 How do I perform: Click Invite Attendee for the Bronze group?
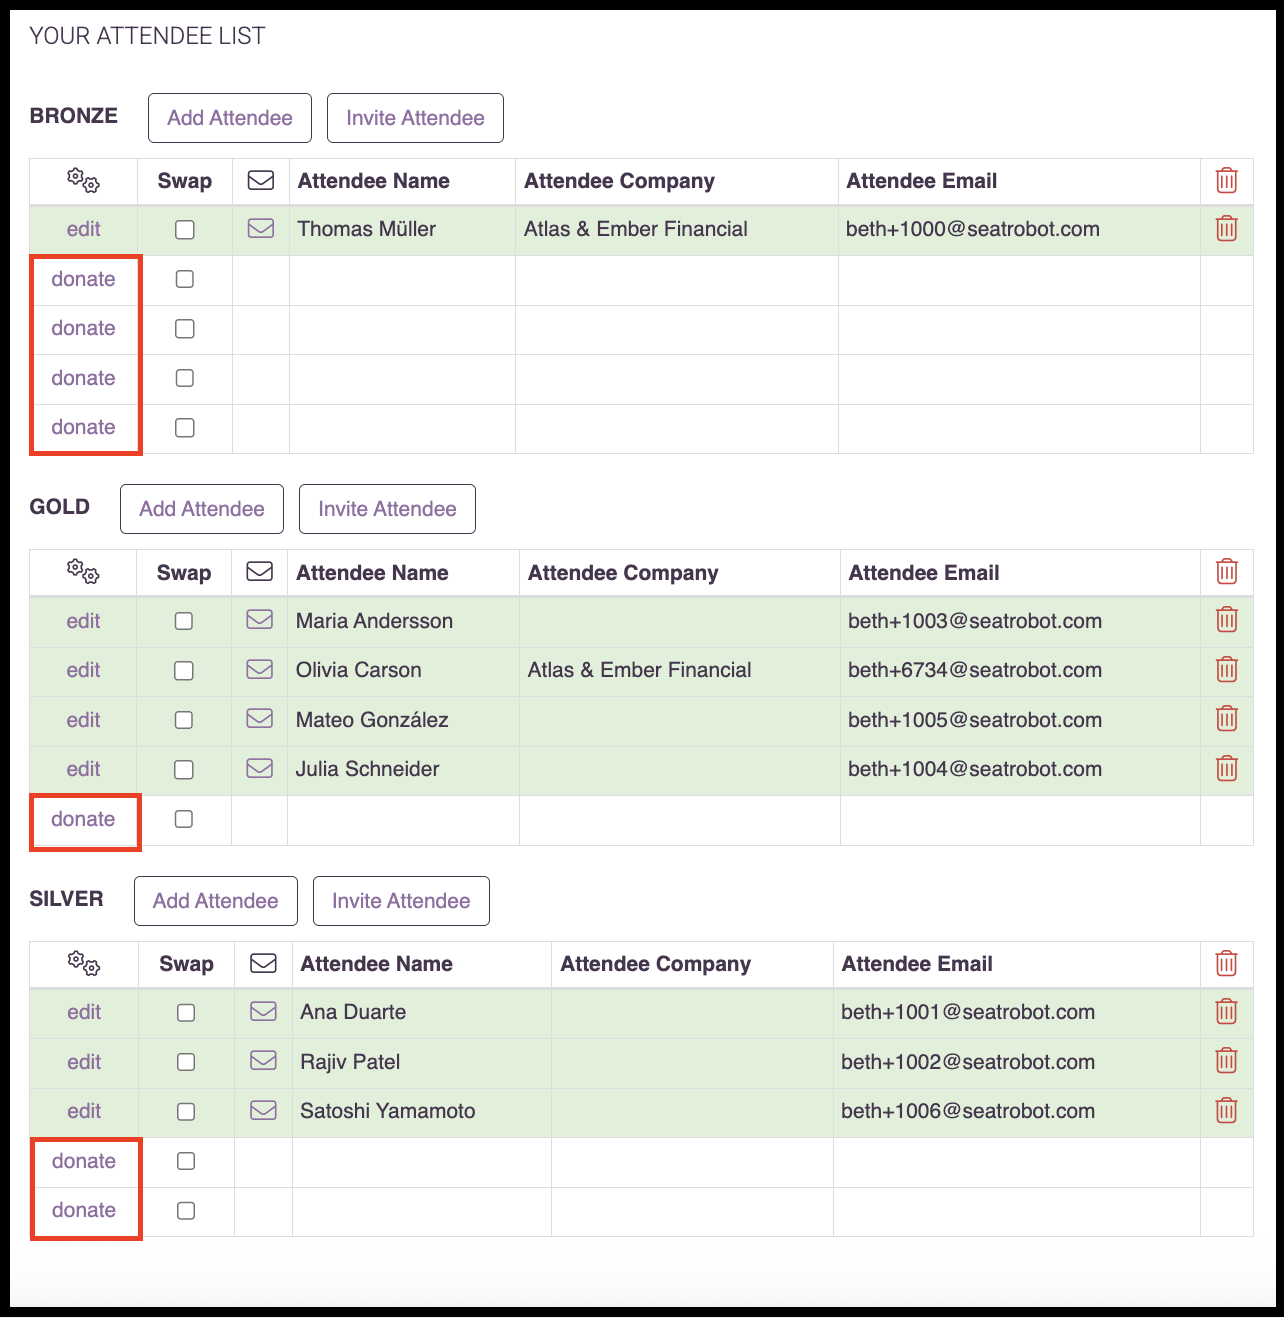[x=415, y=118]
